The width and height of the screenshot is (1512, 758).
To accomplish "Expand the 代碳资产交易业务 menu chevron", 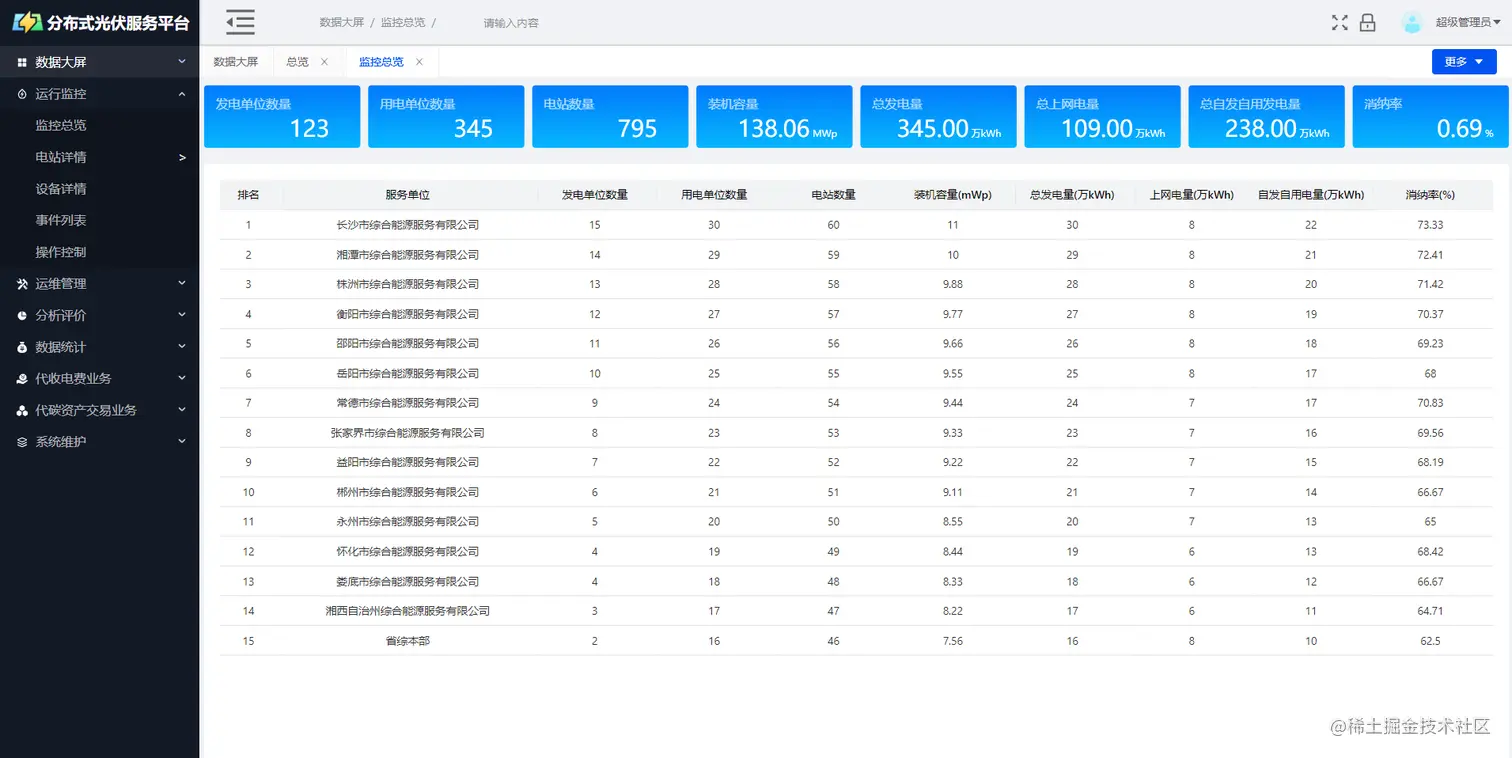I will [x=182, y=410].
